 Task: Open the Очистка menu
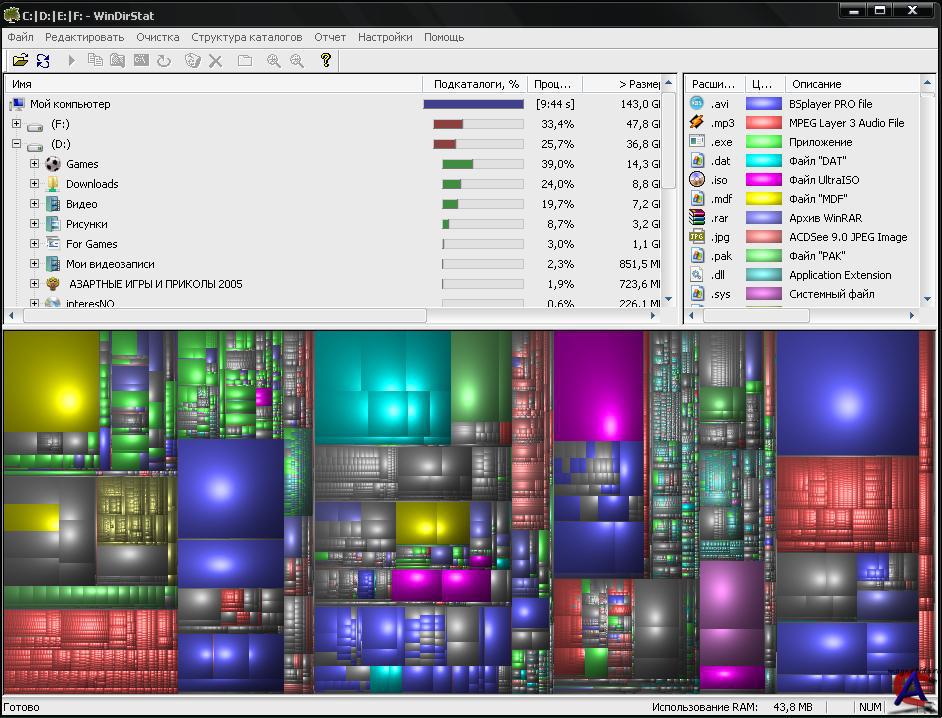click(x=158, y=37)
